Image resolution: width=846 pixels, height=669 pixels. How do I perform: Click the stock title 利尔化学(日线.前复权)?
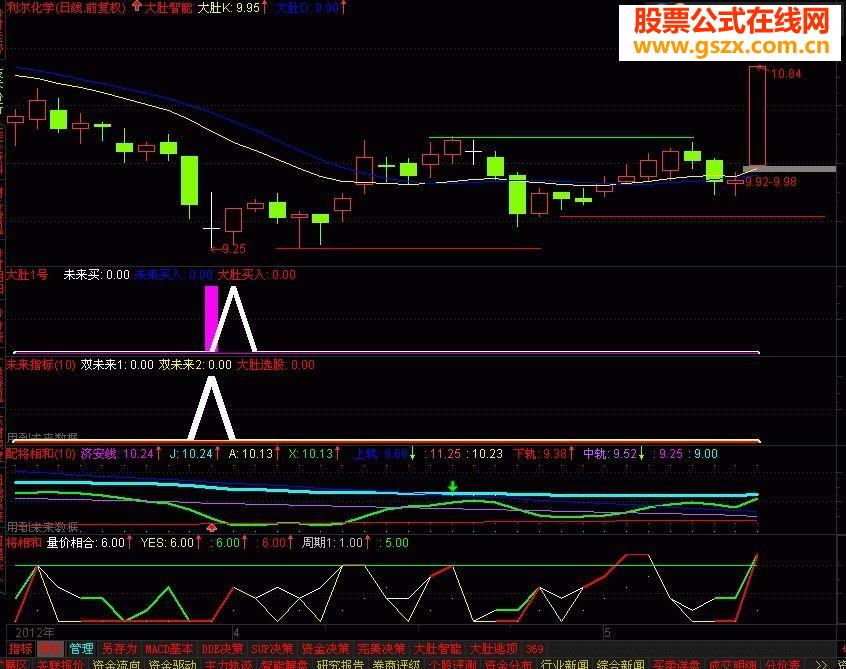66,8
